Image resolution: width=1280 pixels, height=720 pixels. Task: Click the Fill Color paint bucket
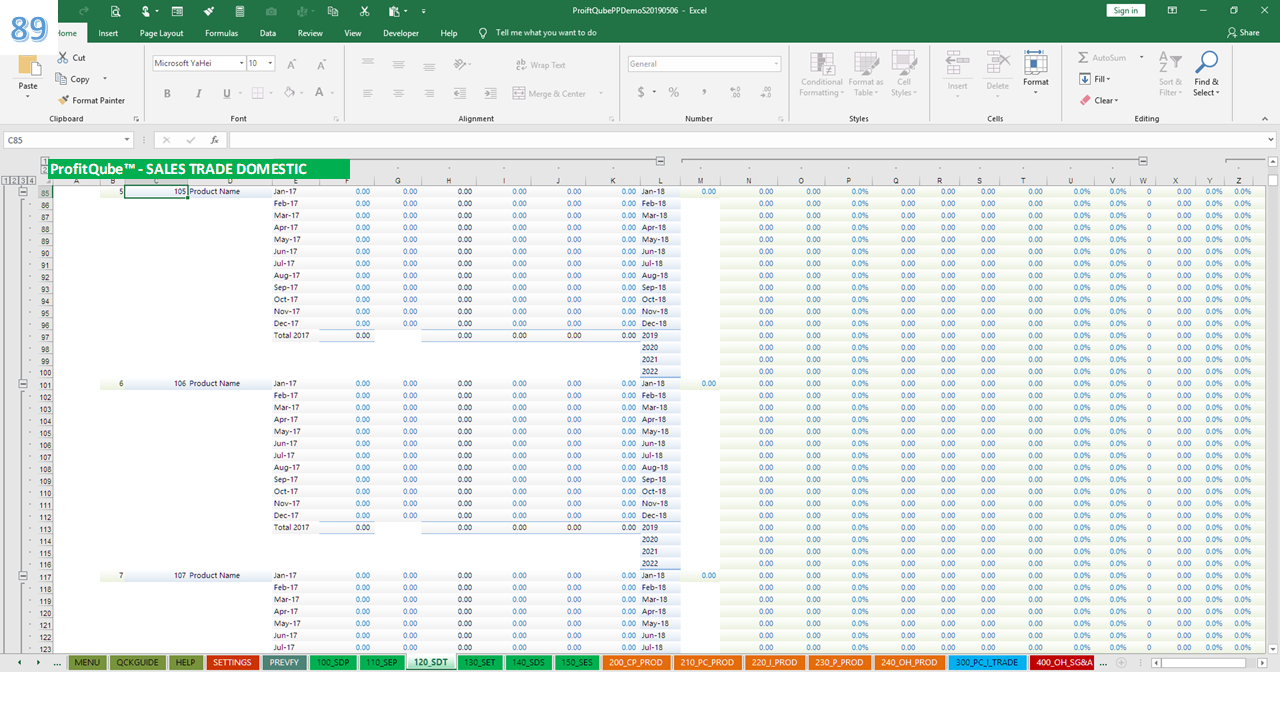(x=289, y=93)
